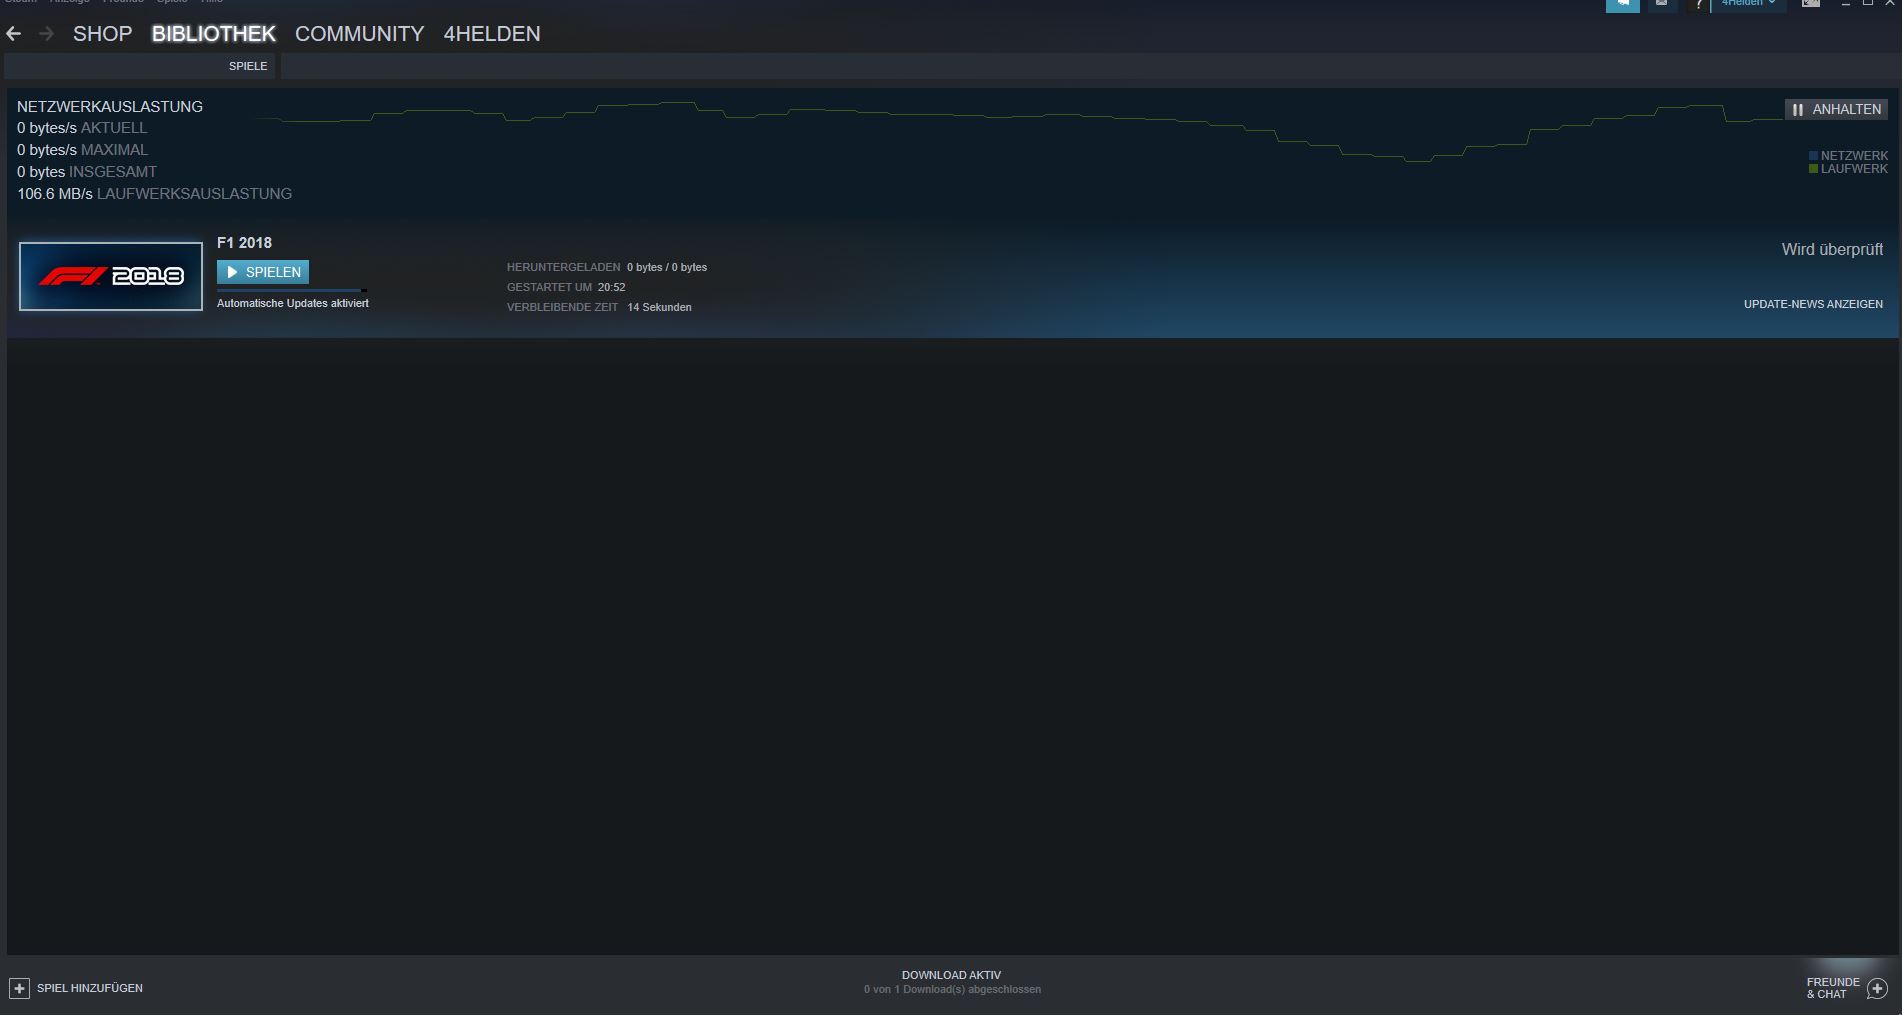Pause downloads with the ANHALTEN button

coord(1836,109)
